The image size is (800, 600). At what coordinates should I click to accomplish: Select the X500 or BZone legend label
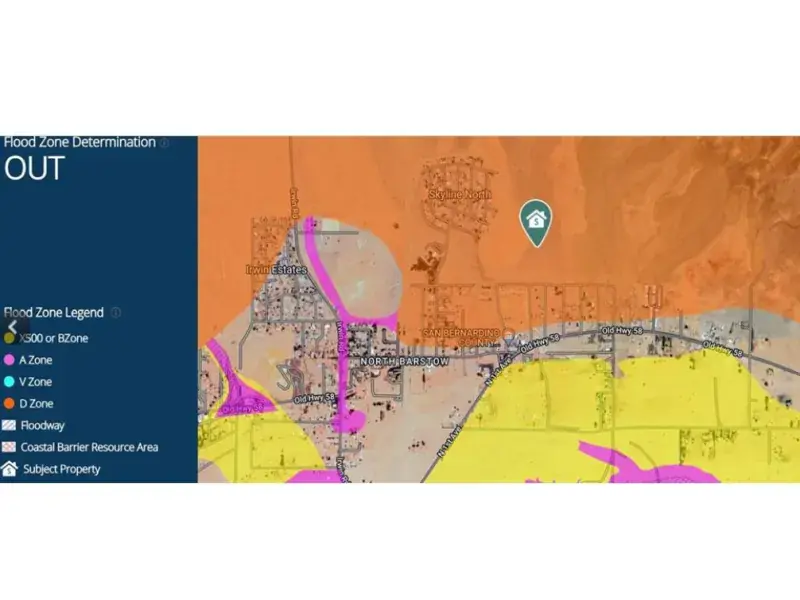point(54,338)
